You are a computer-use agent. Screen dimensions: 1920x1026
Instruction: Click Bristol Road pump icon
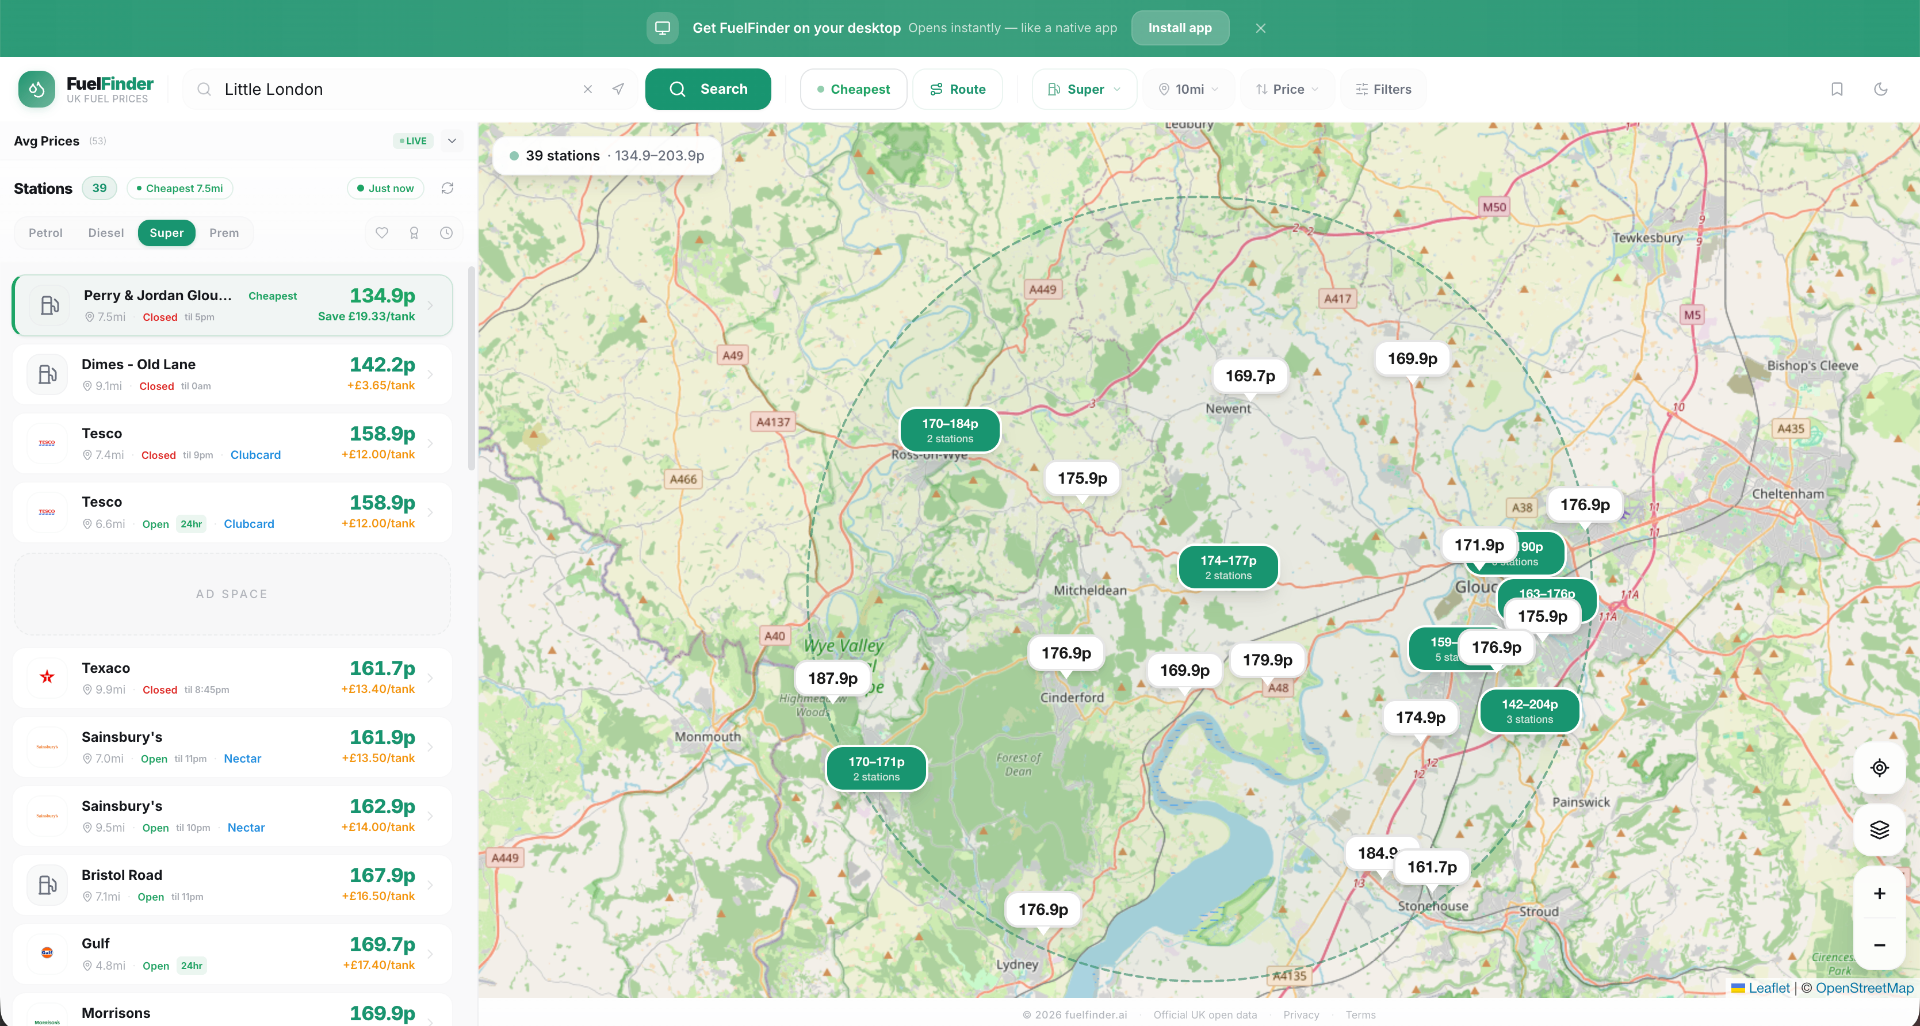coord(47,884)
